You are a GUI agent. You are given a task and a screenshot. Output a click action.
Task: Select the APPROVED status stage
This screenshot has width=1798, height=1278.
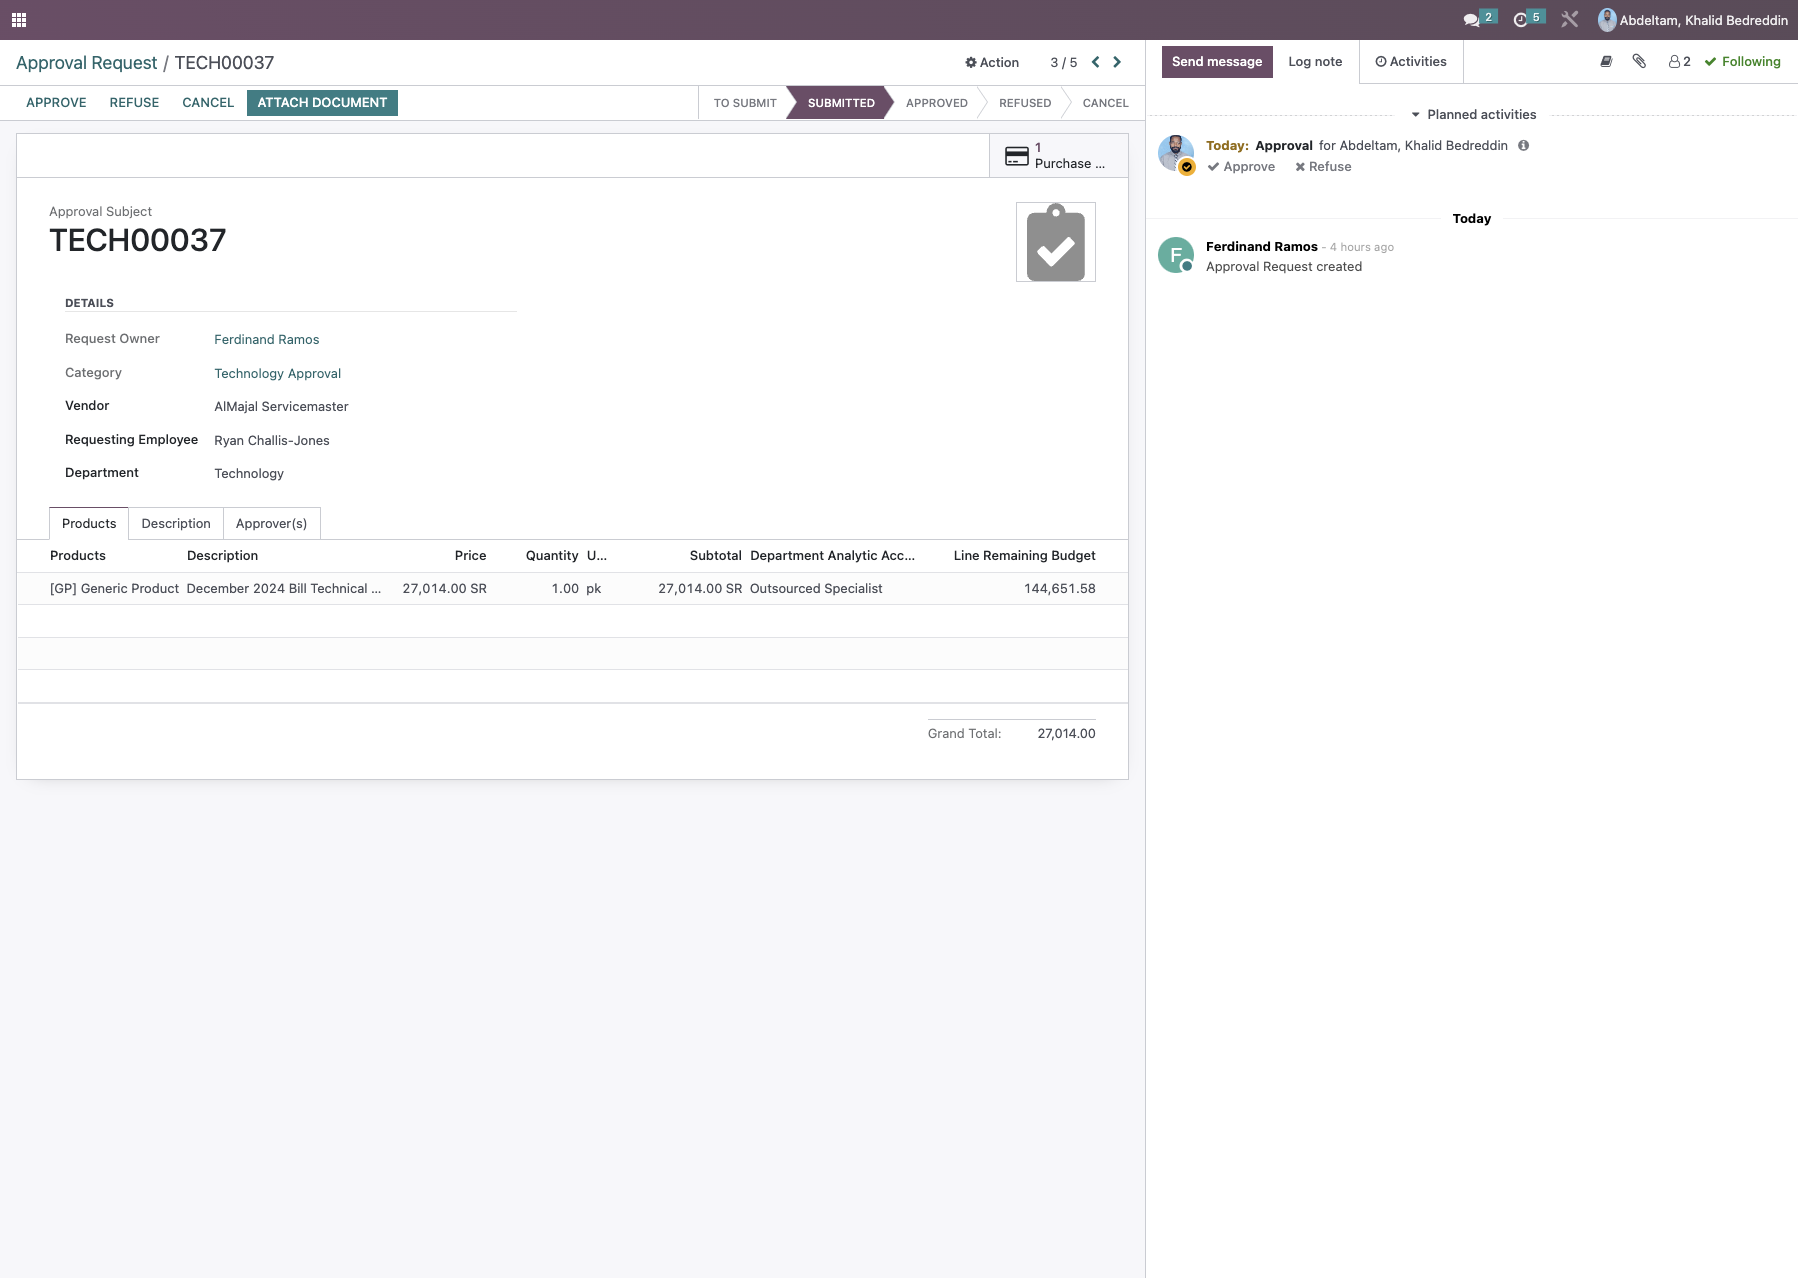[x=937, y=103]
